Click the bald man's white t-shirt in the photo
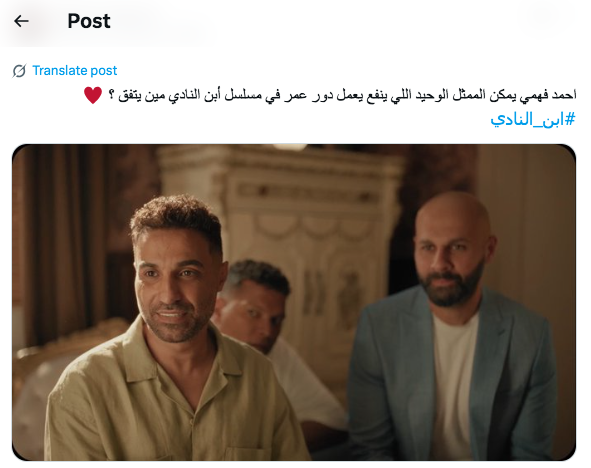The image size is (591, 468). click(454, 384)
